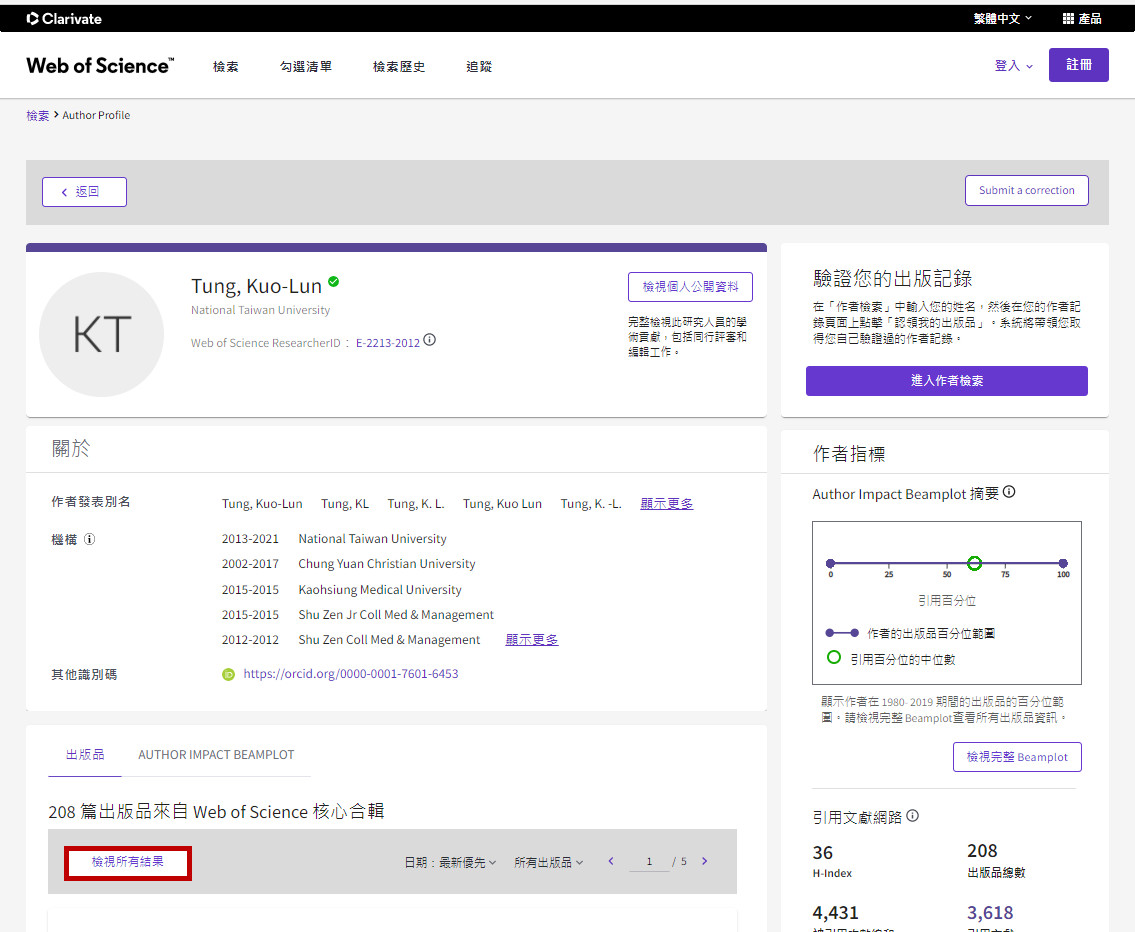
Task: Switch to AUTHOR IMPACT BEAMPLOT tab
Action: 216,755
